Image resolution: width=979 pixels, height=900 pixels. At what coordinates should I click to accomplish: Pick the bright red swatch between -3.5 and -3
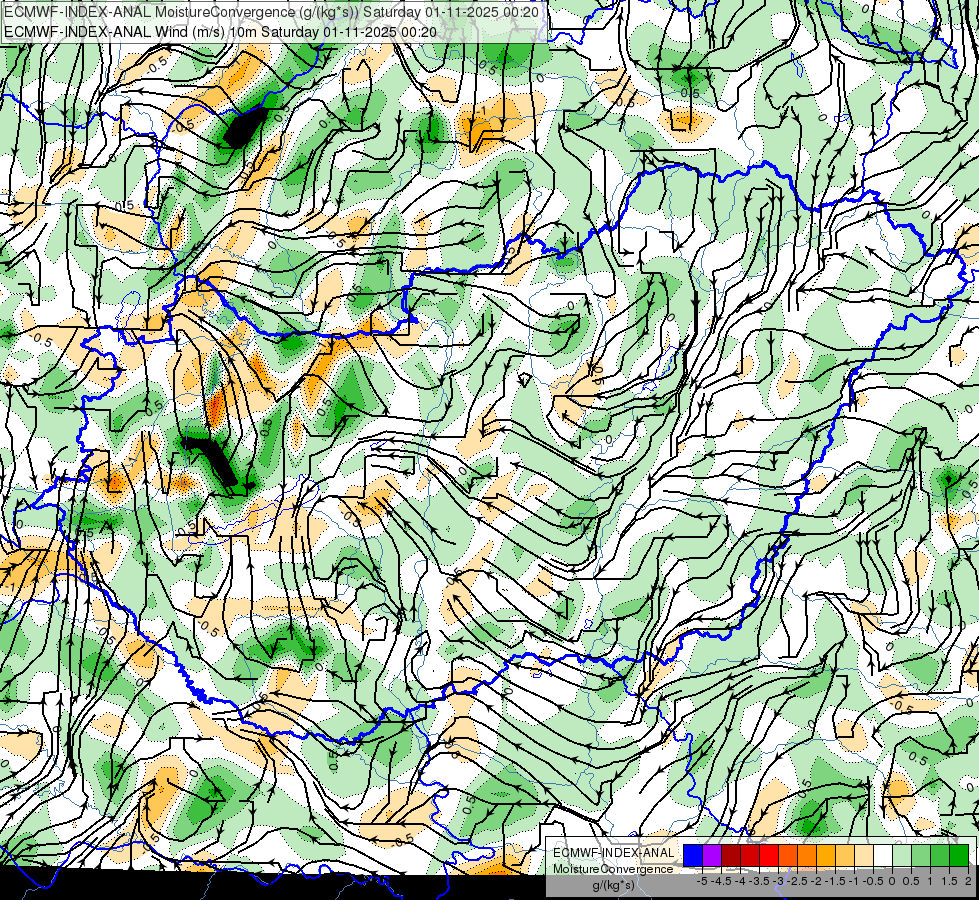(x=769, y=856)
